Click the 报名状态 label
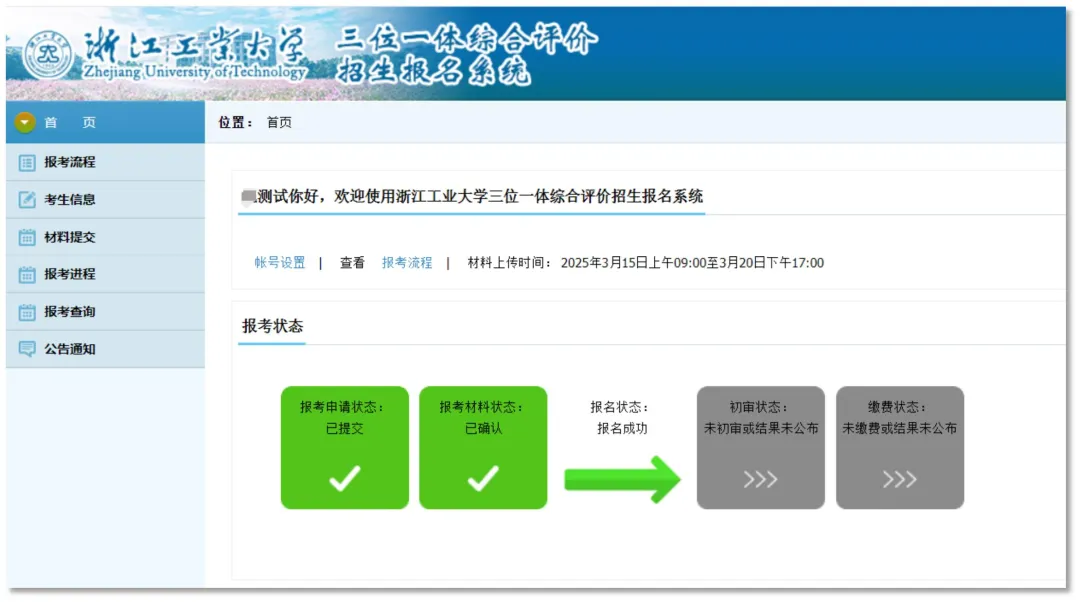The height and width of the screenshot is (602, 1080). tap(619, 407)
